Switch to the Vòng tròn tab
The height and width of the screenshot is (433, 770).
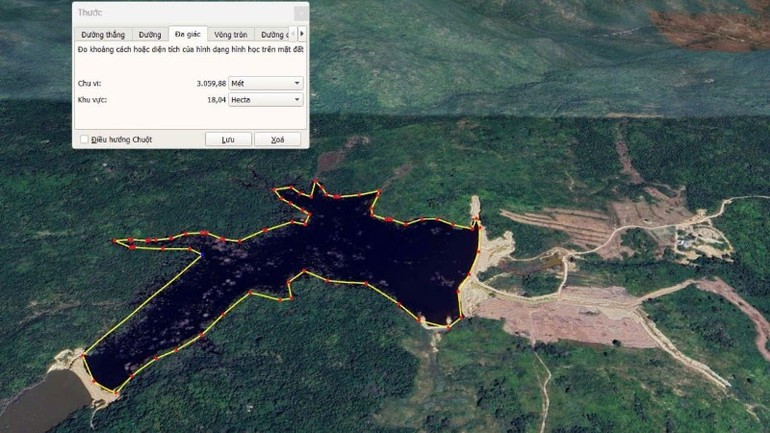click(230, 34)
